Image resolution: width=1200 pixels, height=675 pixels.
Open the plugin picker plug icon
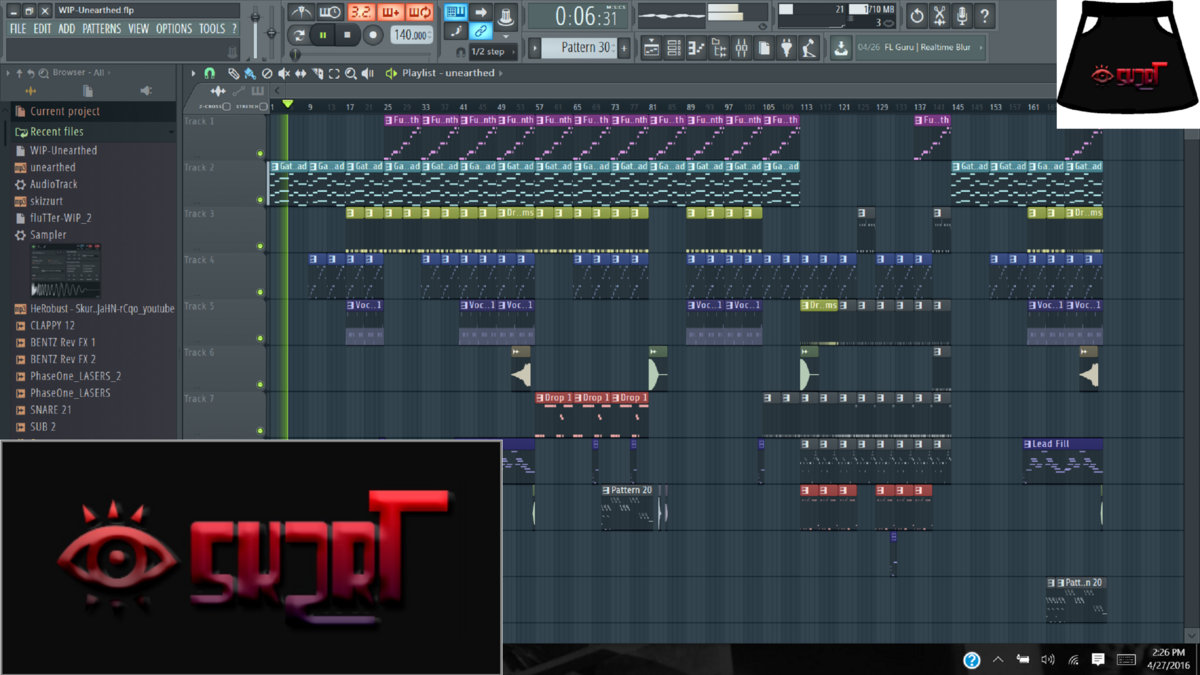click(786, 47)
